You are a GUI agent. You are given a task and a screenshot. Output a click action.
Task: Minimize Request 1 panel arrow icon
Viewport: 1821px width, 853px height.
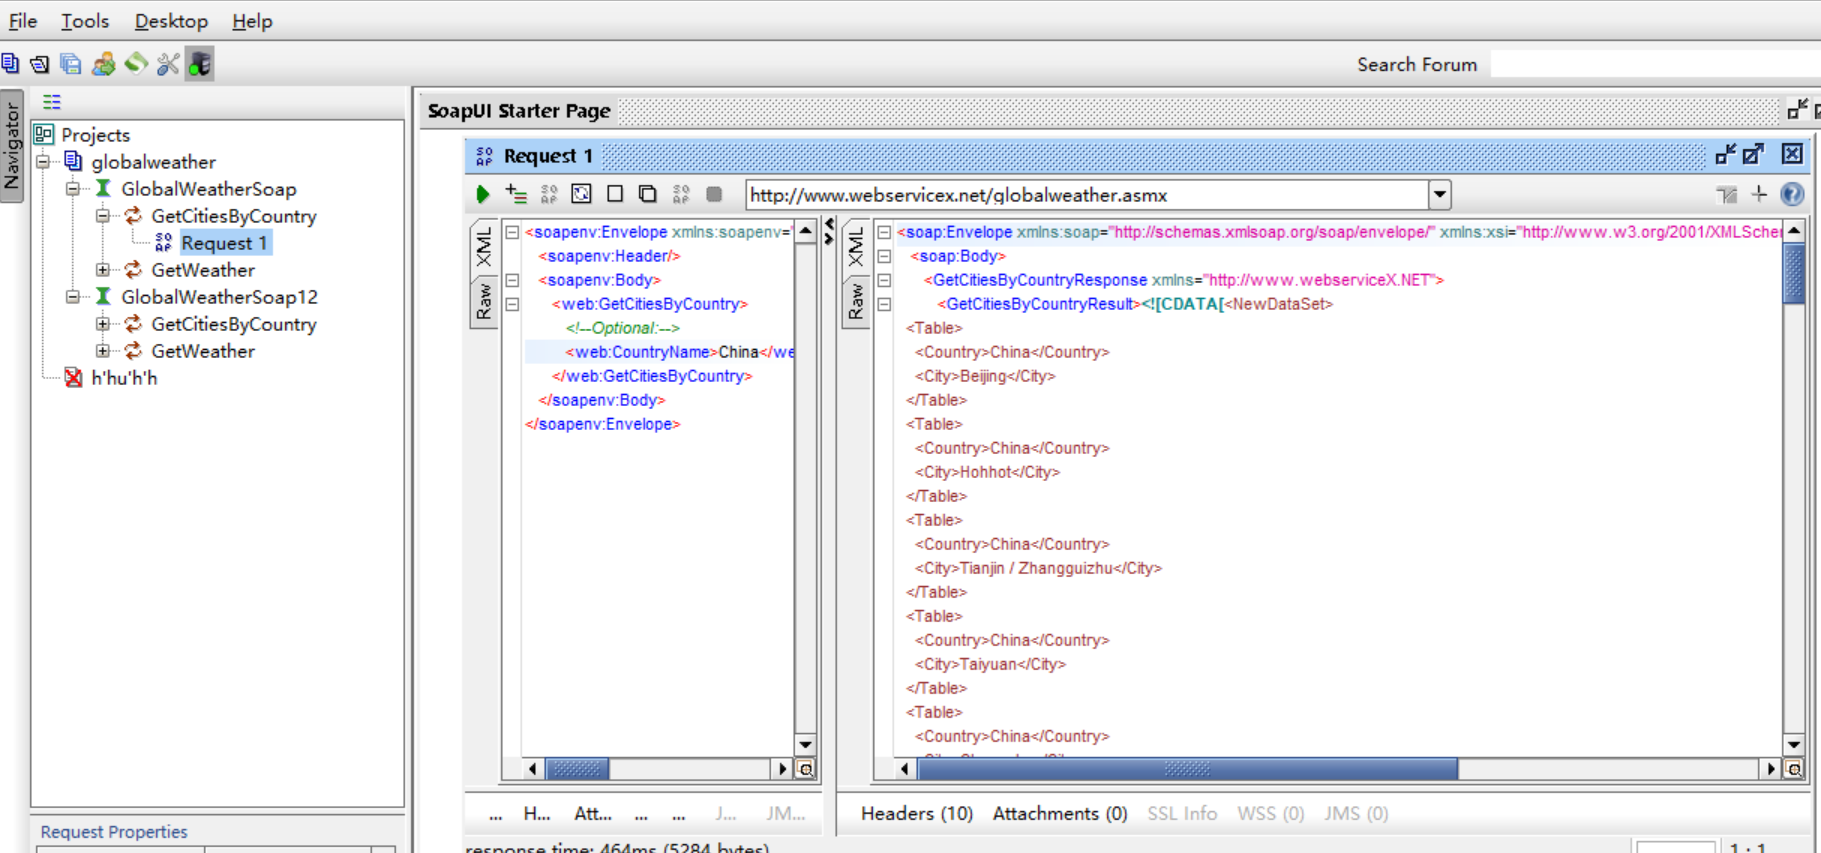1726,154
